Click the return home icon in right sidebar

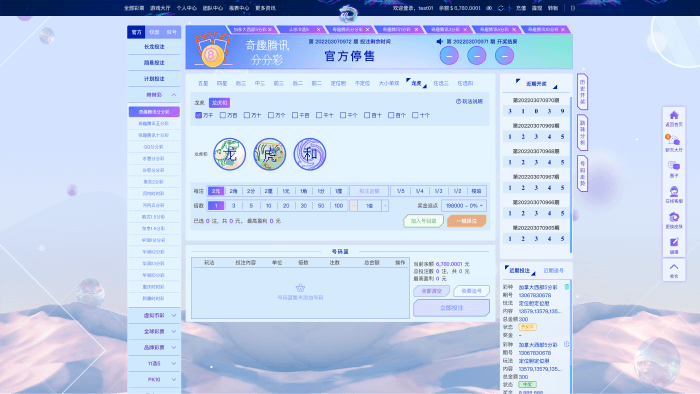coord(674,115)
